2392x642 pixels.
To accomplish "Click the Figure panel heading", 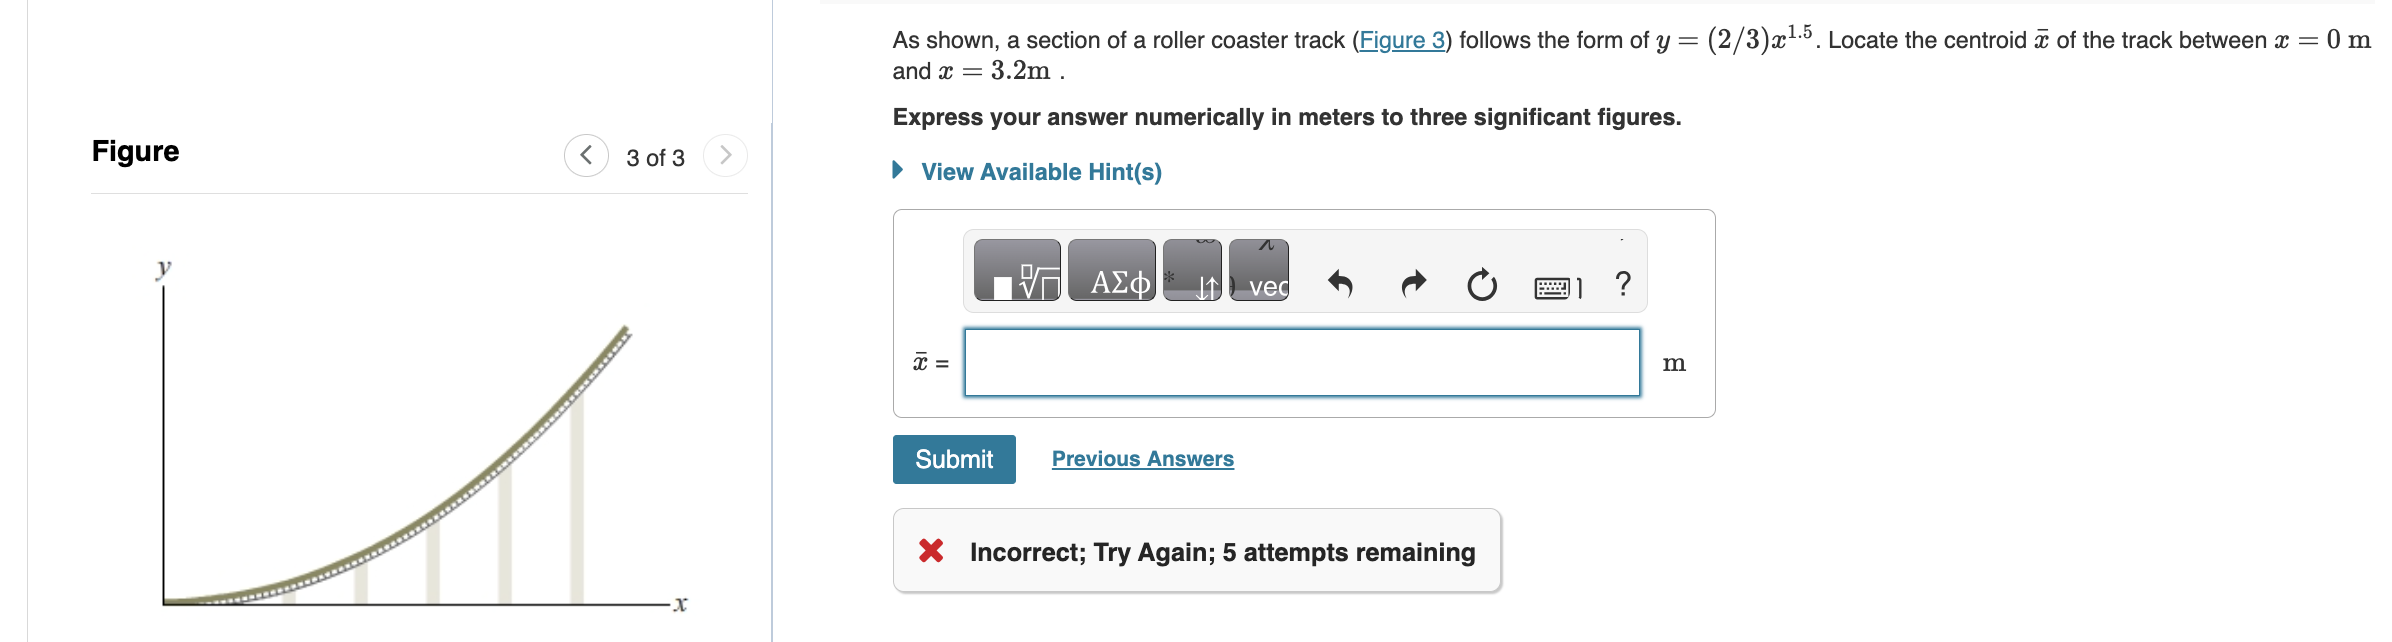I will point(135,151).
